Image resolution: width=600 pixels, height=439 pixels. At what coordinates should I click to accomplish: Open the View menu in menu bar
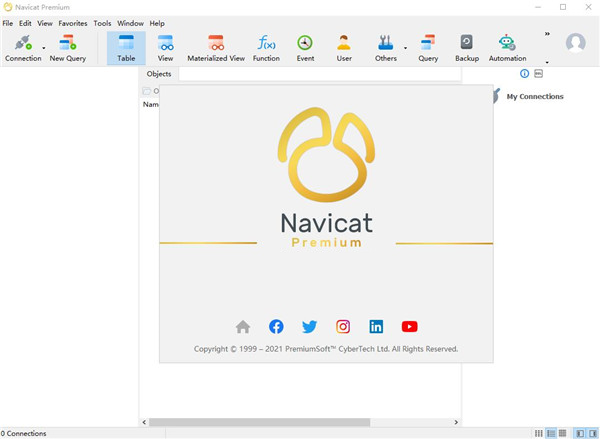point(45,23)
